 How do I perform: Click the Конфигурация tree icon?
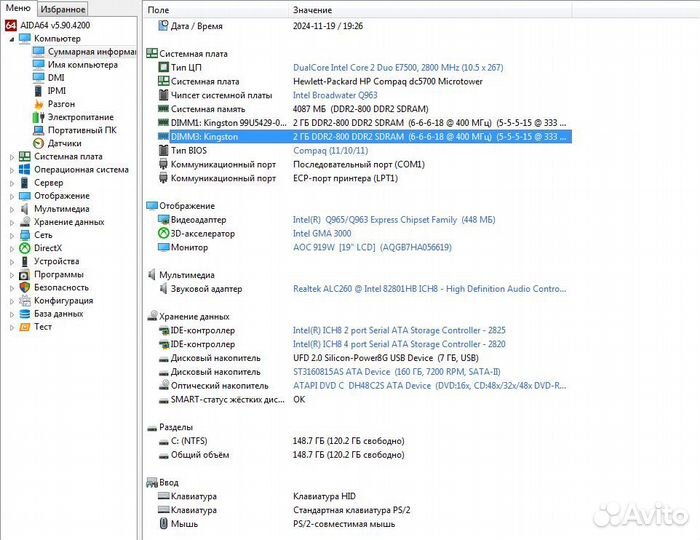[25, 301]
